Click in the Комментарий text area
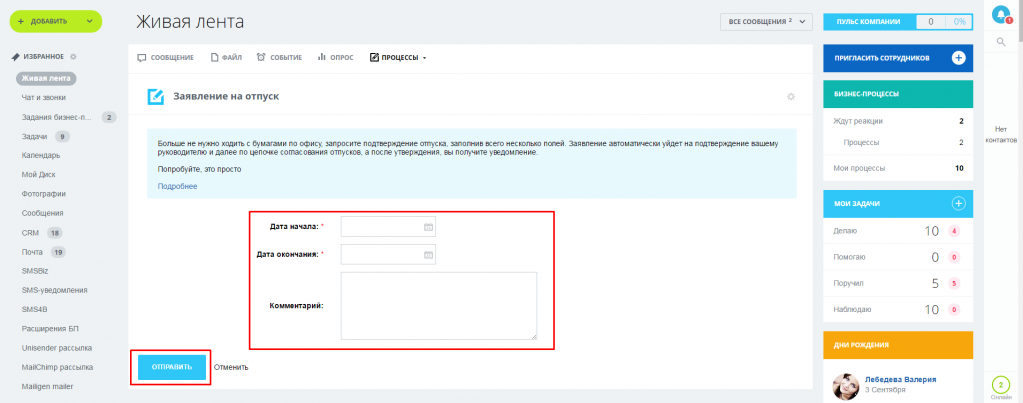Image resolution: width=1023 pixels, height=403 pixels. (x=439, y=306)
